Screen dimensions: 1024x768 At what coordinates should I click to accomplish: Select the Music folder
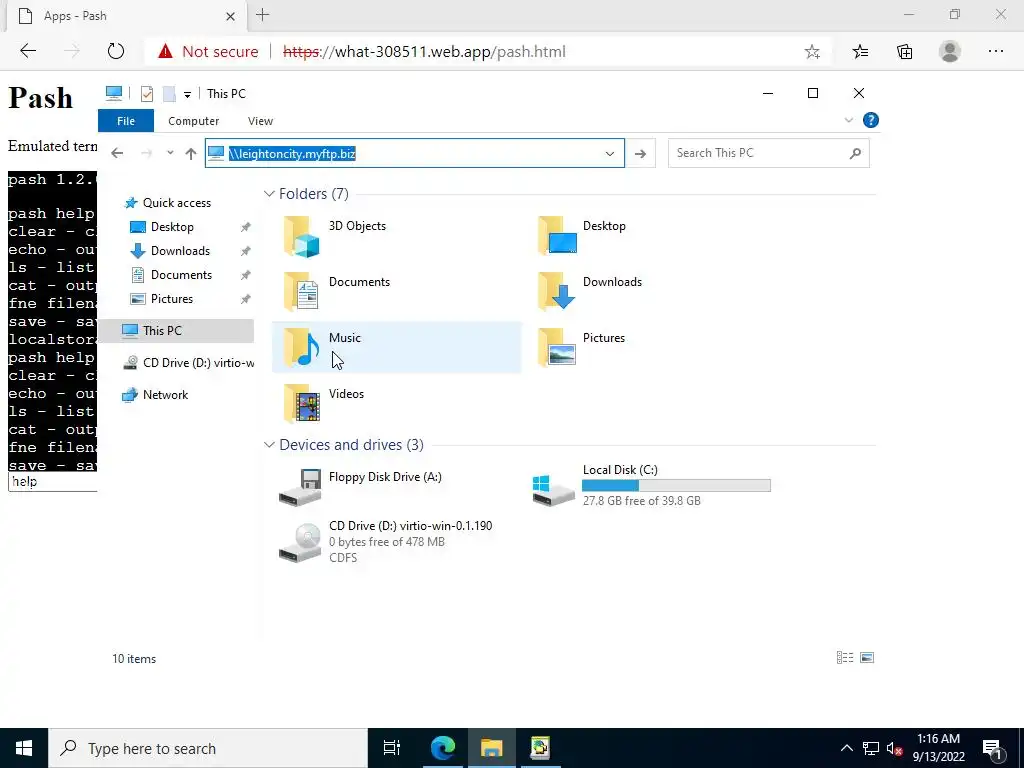(x=396, y=347)
